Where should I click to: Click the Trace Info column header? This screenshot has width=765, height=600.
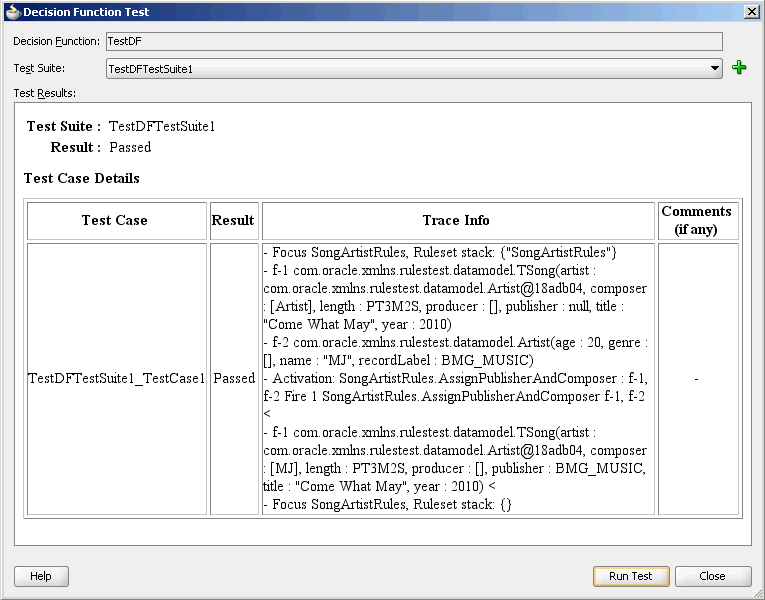point(458,220)
